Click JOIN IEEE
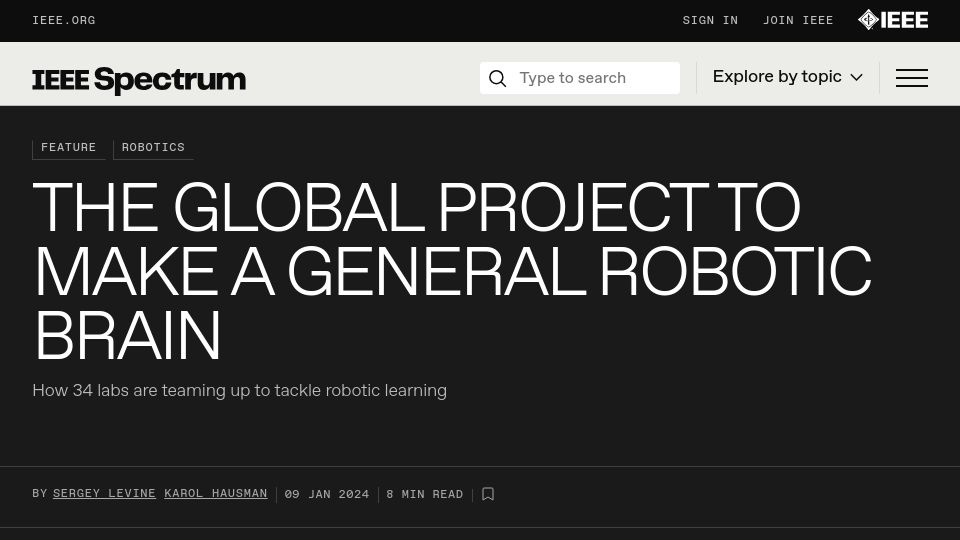The width and height of the screenshot is (960, 540). (x=798, y=20)
